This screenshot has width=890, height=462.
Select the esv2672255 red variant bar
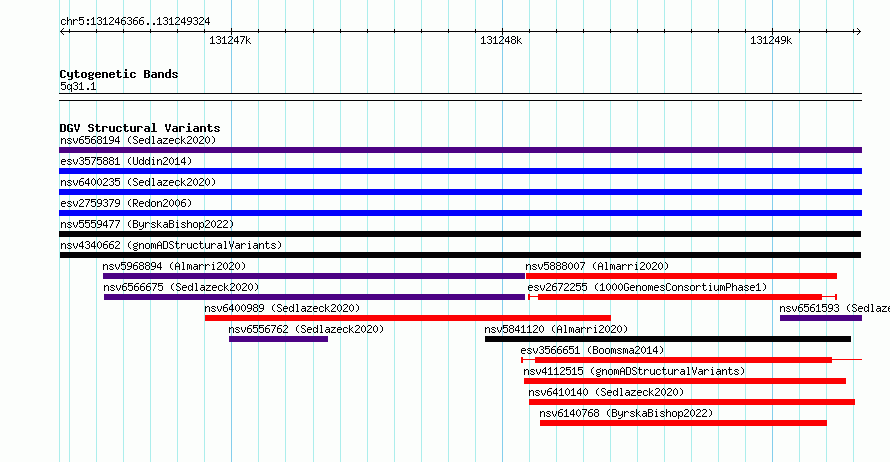point(682,297)
